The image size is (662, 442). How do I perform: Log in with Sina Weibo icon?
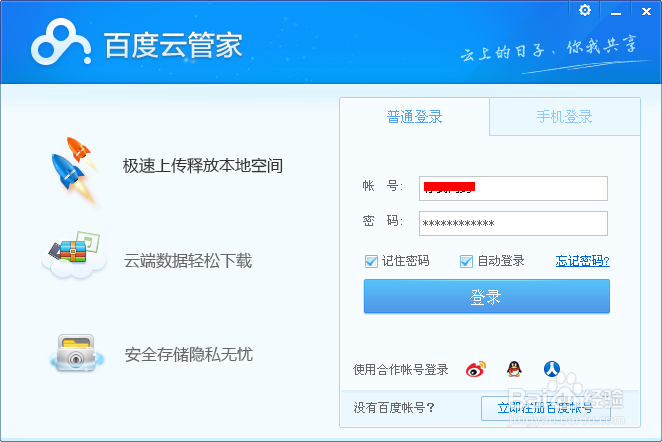[476, 369]
